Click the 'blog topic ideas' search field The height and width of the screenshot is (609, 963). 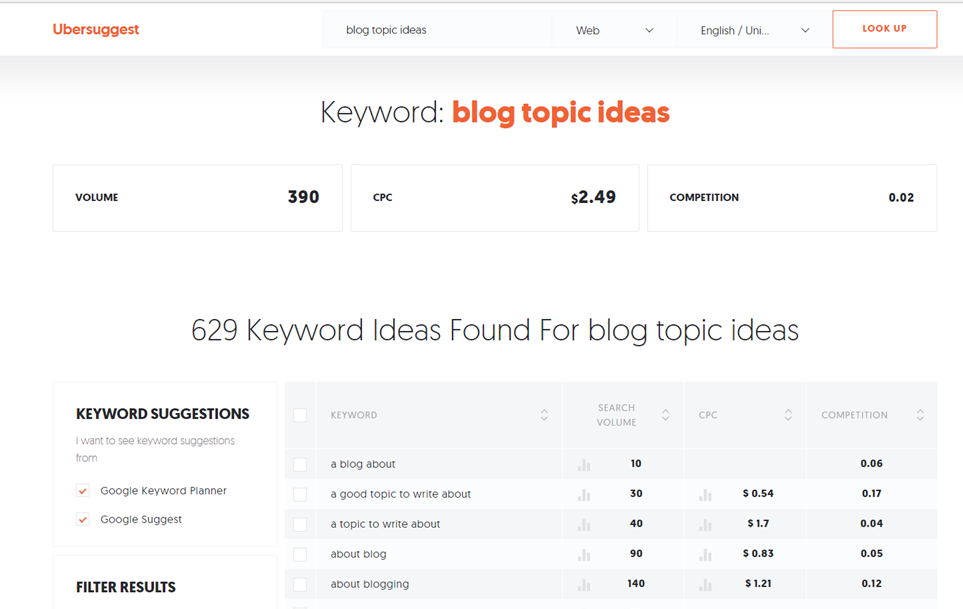pos(436,31)
